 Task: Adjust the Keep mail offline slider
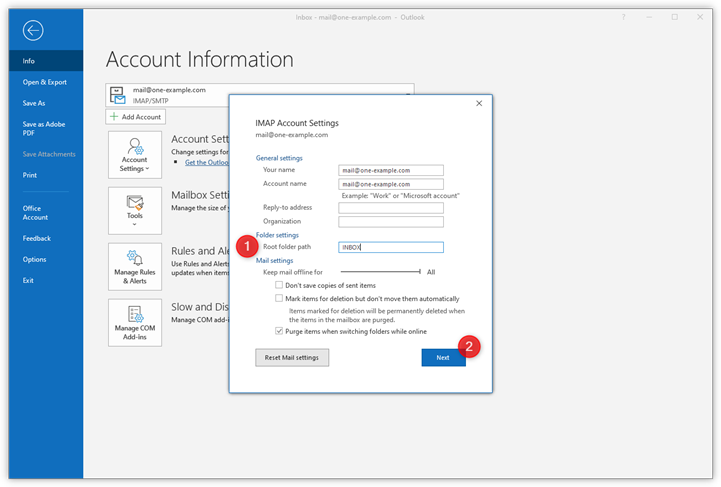(381, 272)
